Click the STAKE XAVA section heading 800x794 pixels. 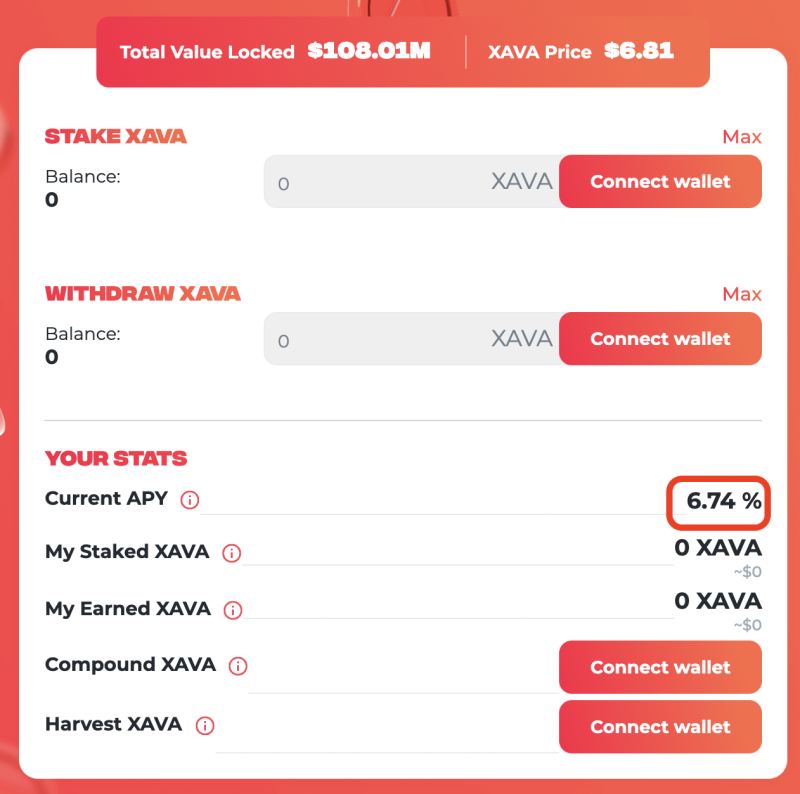[116, 136]
